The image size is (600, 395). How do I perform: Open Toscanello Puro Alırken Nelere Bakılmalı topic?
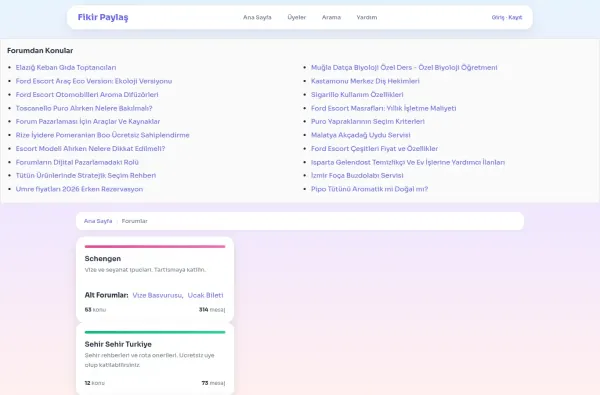[84, 108]
